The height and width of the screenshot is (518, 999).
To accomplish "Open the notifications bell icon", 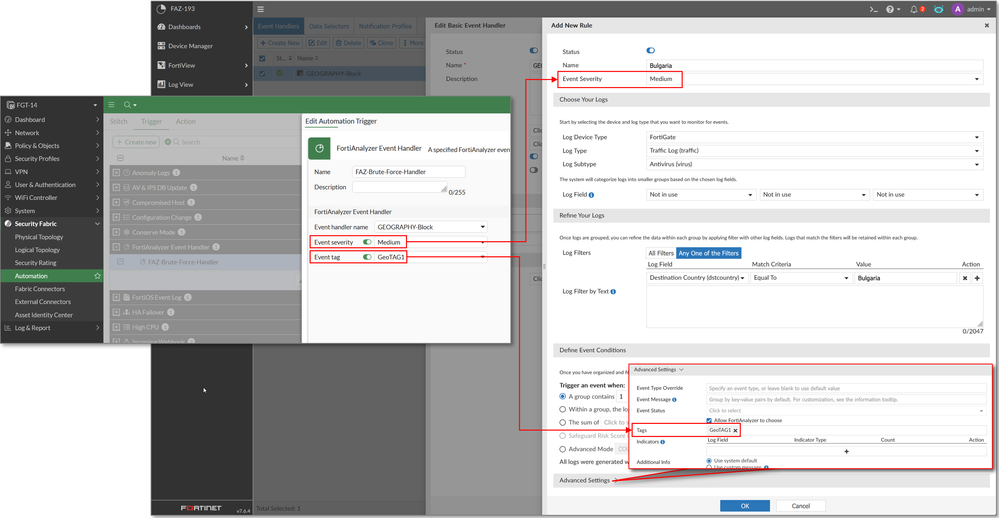I will pos(914,10).
